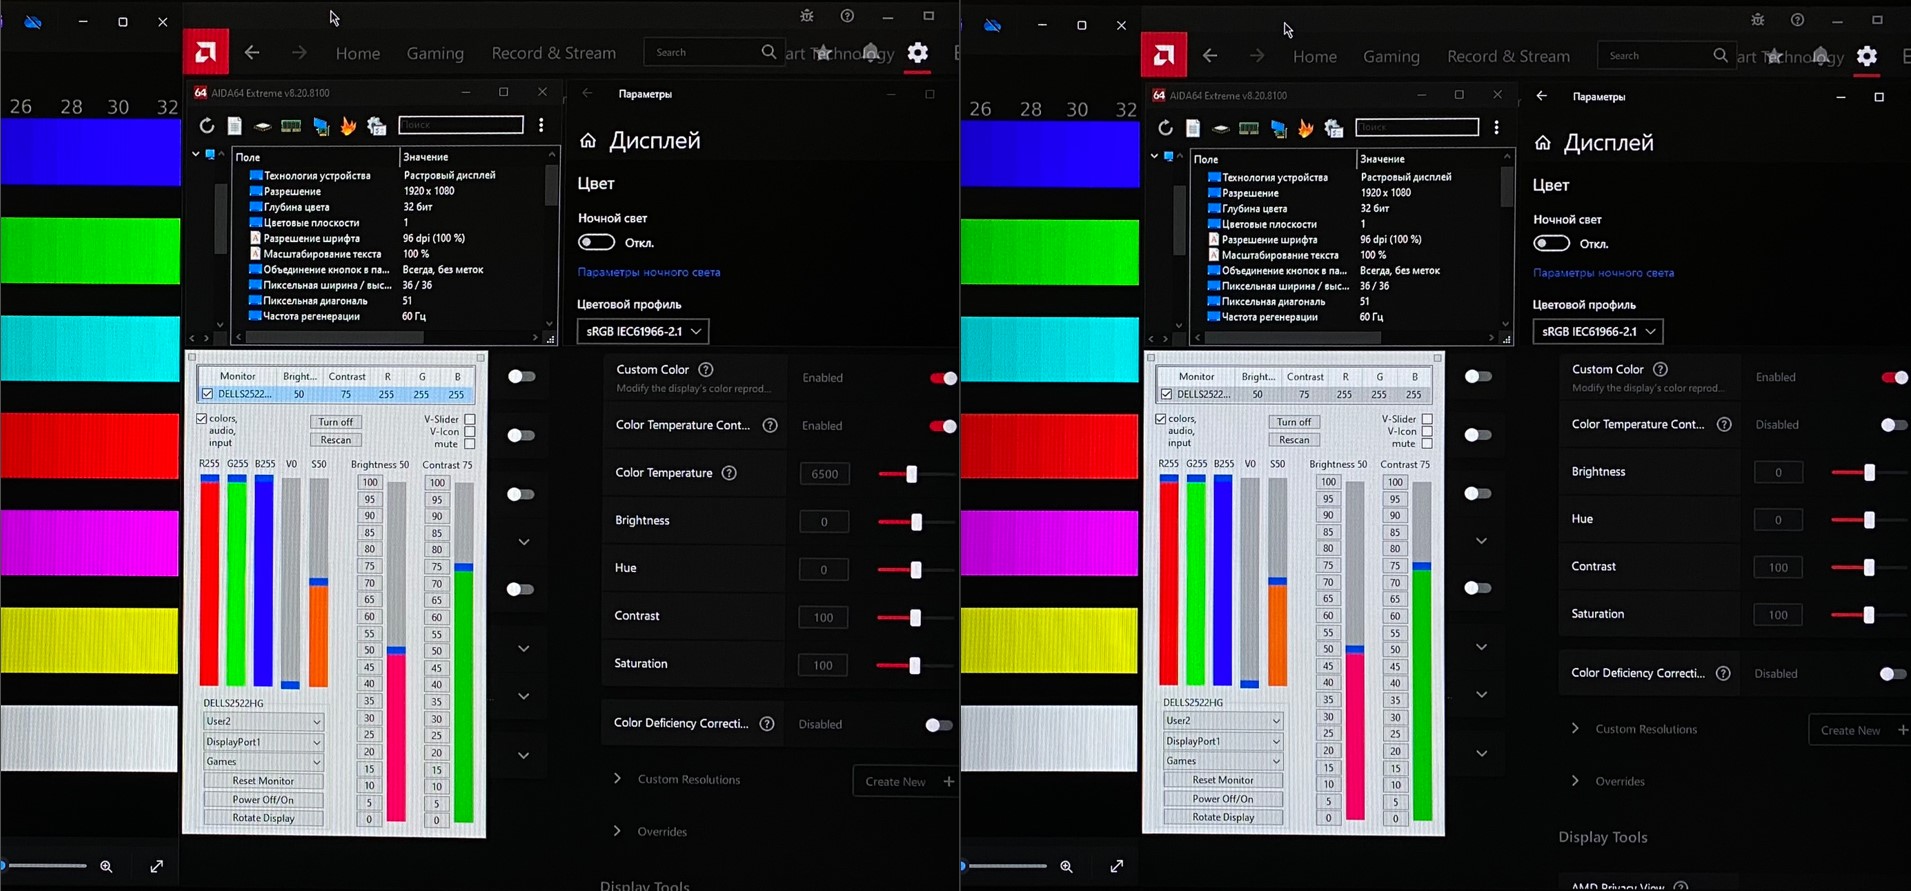Expand Overrides on the left screen
1911x891 pixels.
click(x=617, y=831)
